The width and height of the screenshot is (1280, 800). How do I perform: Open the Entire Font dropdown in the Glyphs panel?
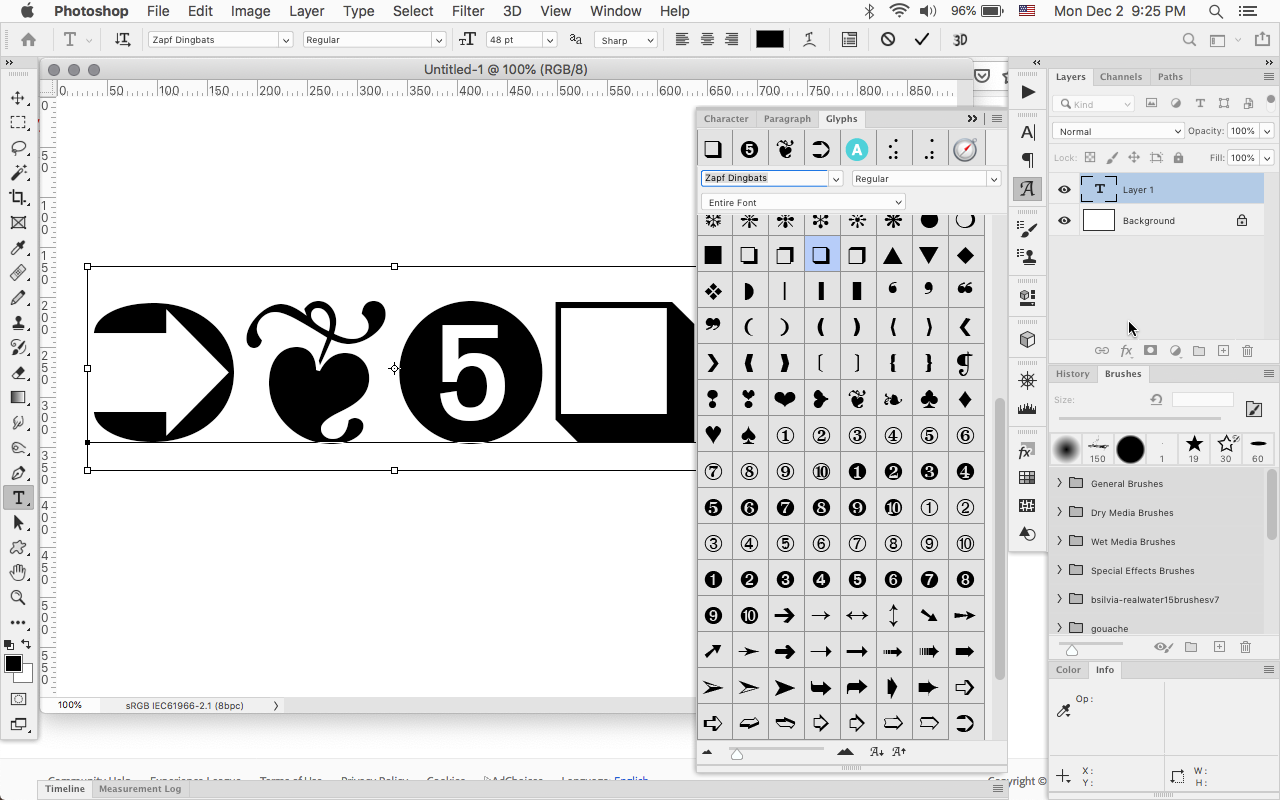pyautogui.click(x=803, y=202)
